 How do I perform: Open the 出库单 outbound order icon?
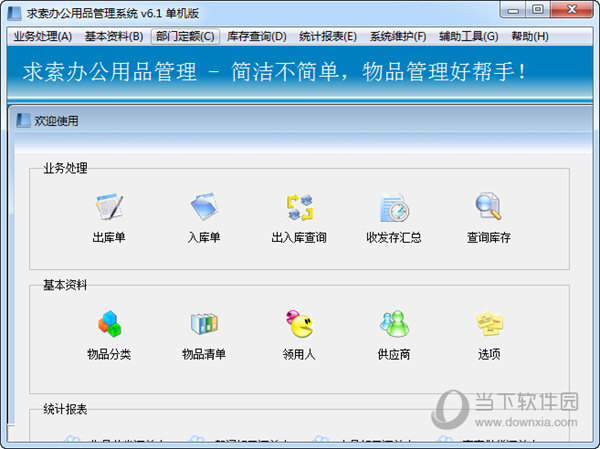coord(108,208)
